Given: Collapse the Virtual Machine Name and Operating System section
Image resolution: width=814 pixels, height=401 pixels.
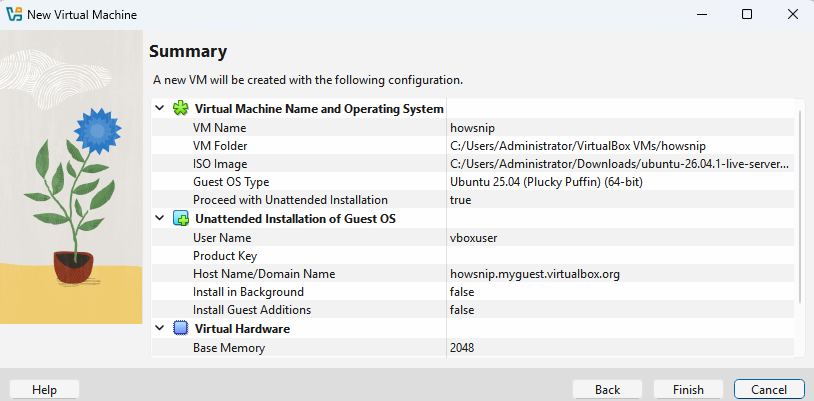Looking at the screenshot, I should click(160, 109).
